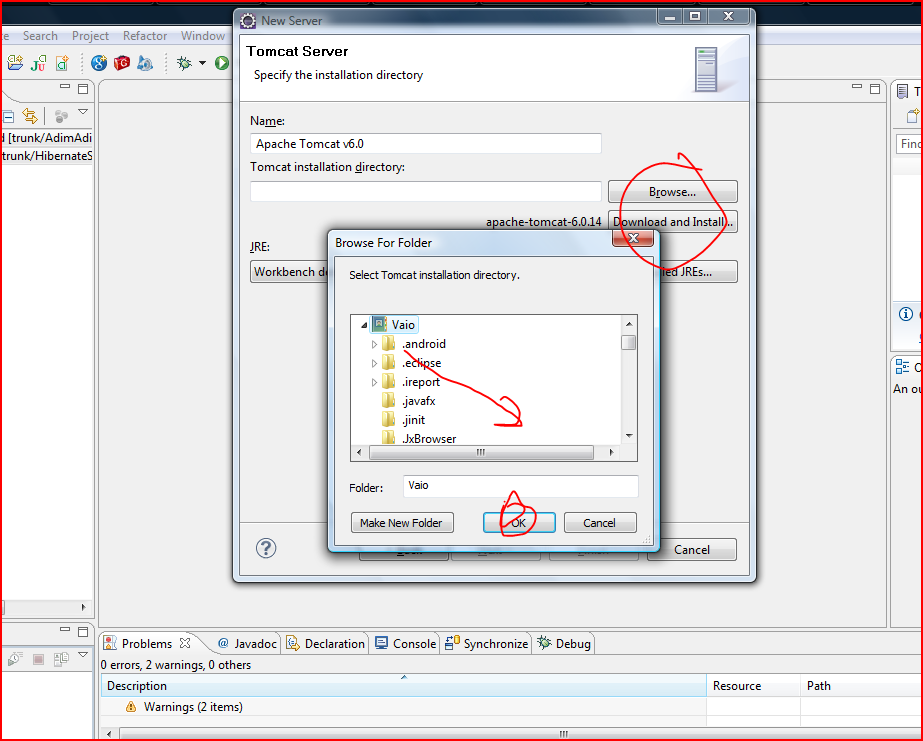The width and height of the screenshot is (923, 741).
Task: Open the Debug launch dropdown arrow
Action: coord(202,62)
